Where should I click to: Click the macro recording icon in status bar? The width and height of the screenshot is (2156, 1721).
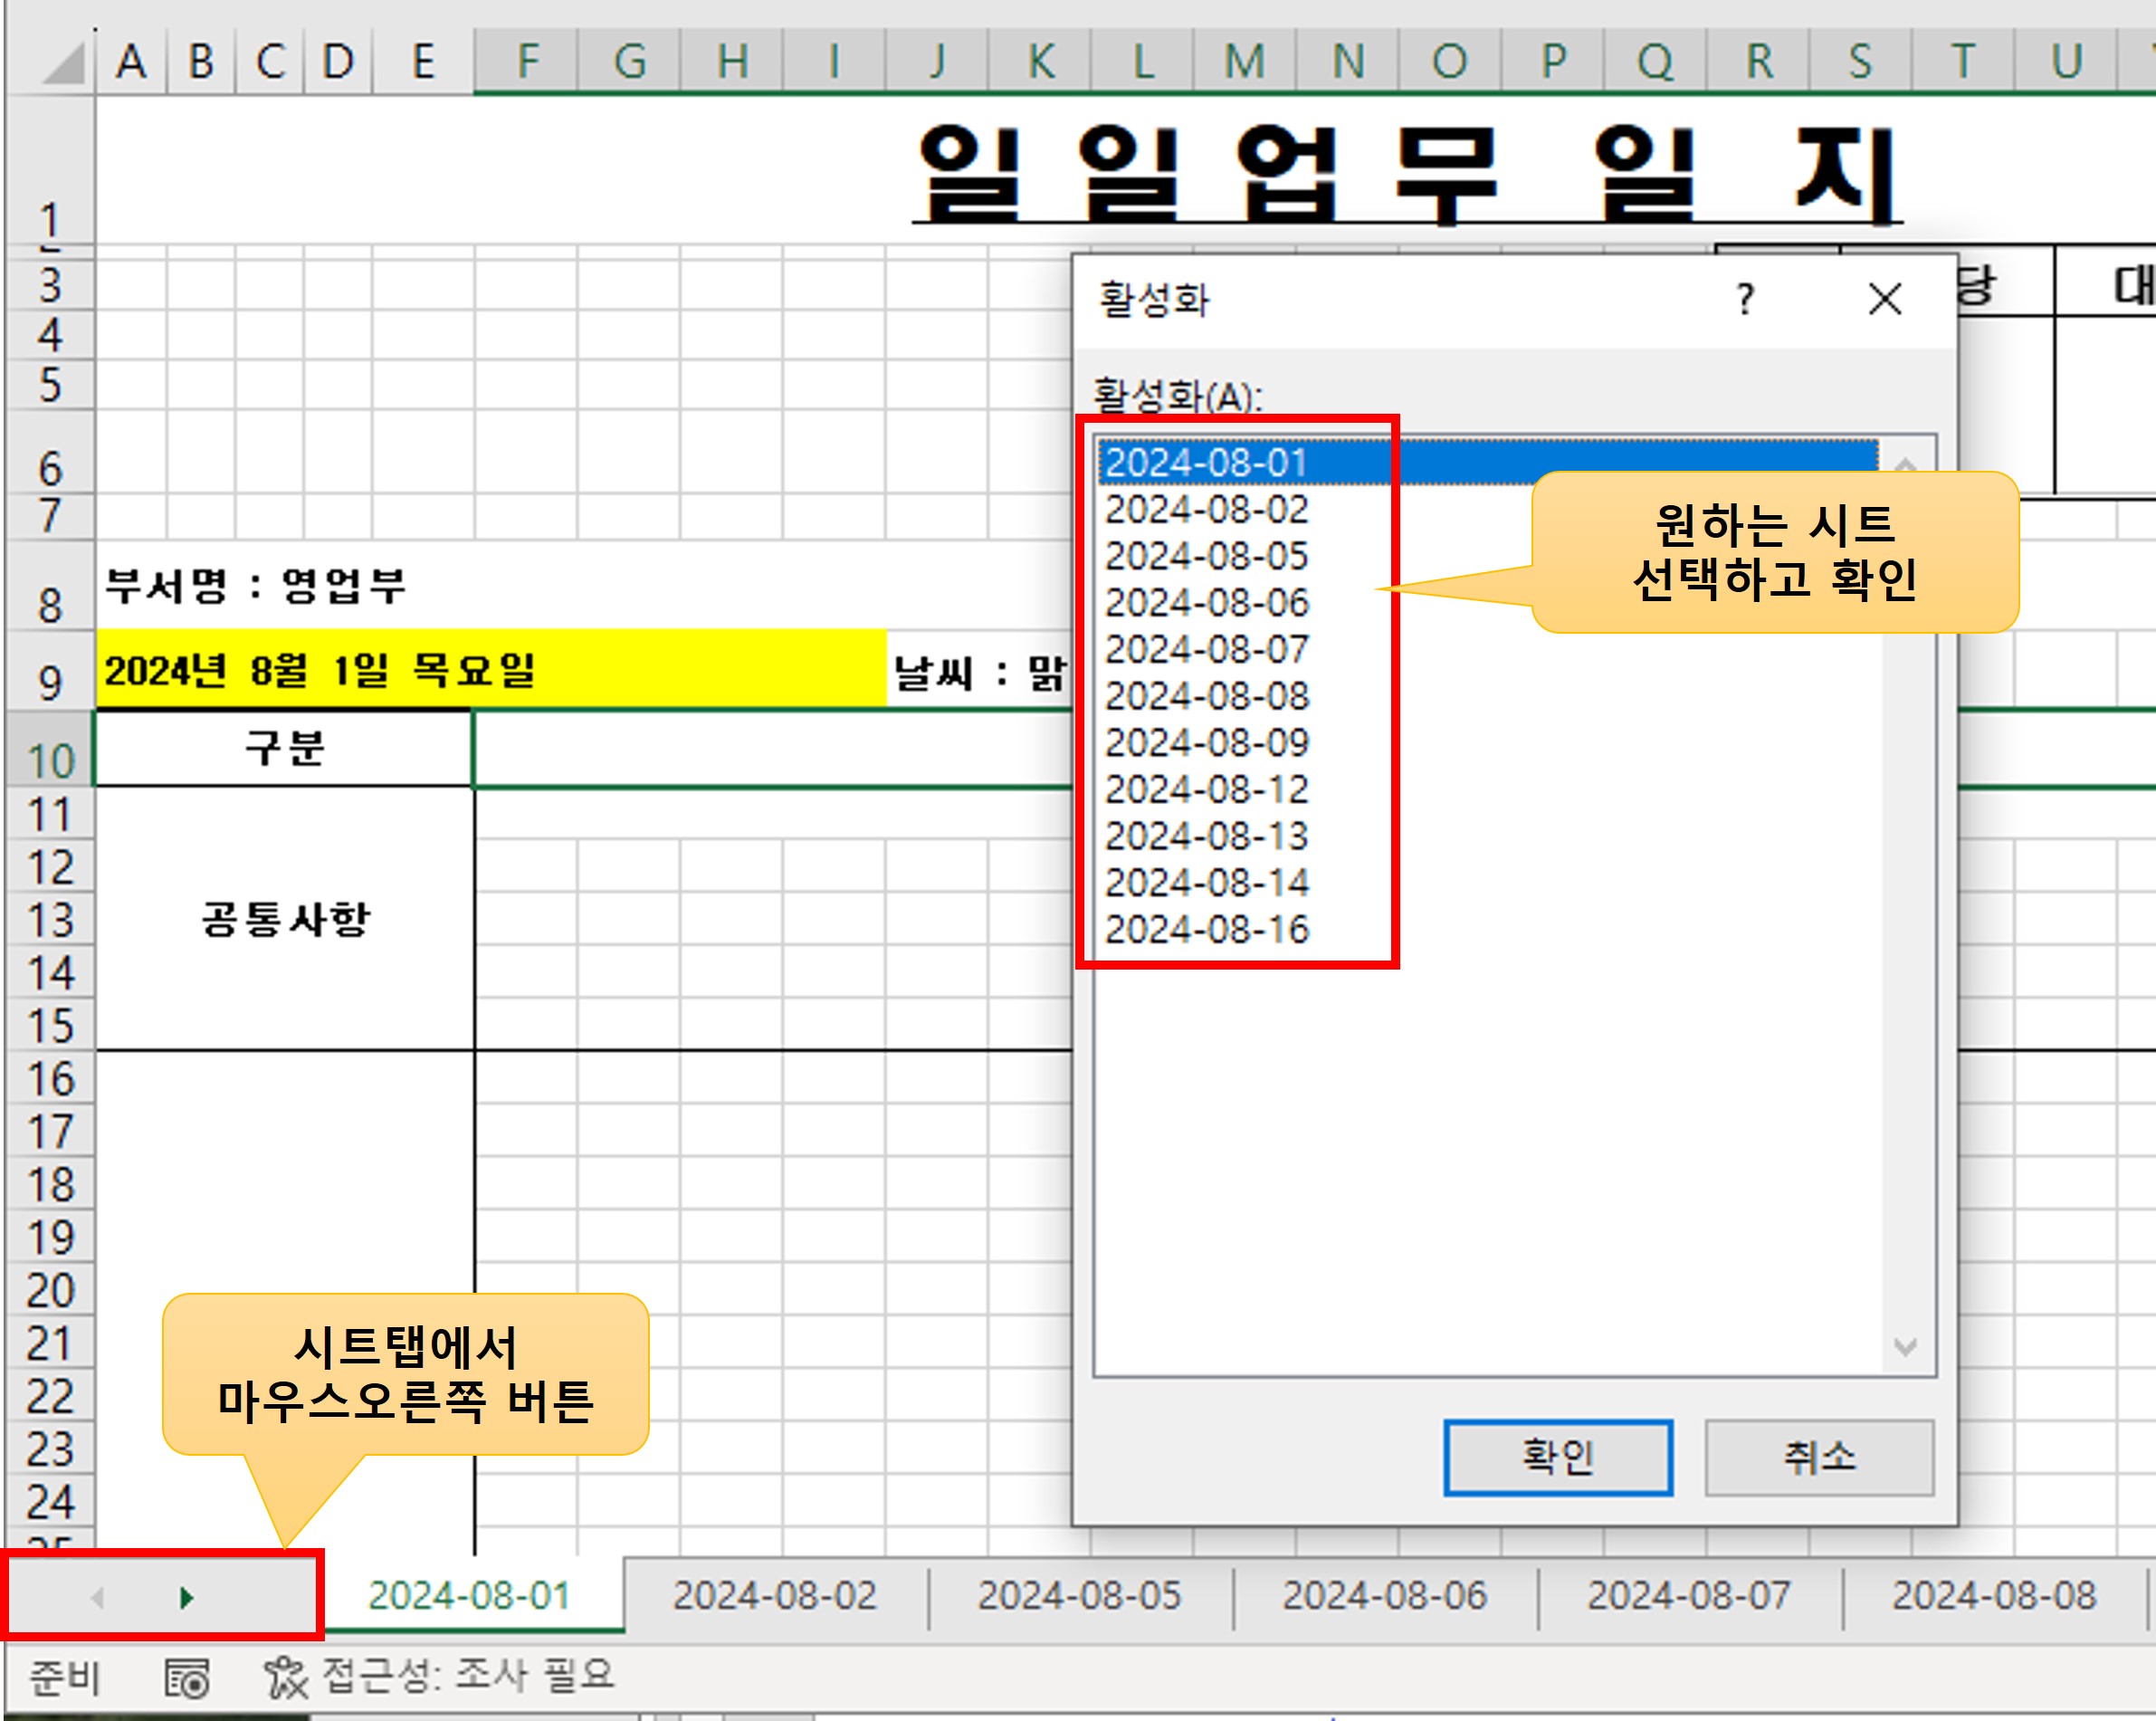coord(187,1678)
